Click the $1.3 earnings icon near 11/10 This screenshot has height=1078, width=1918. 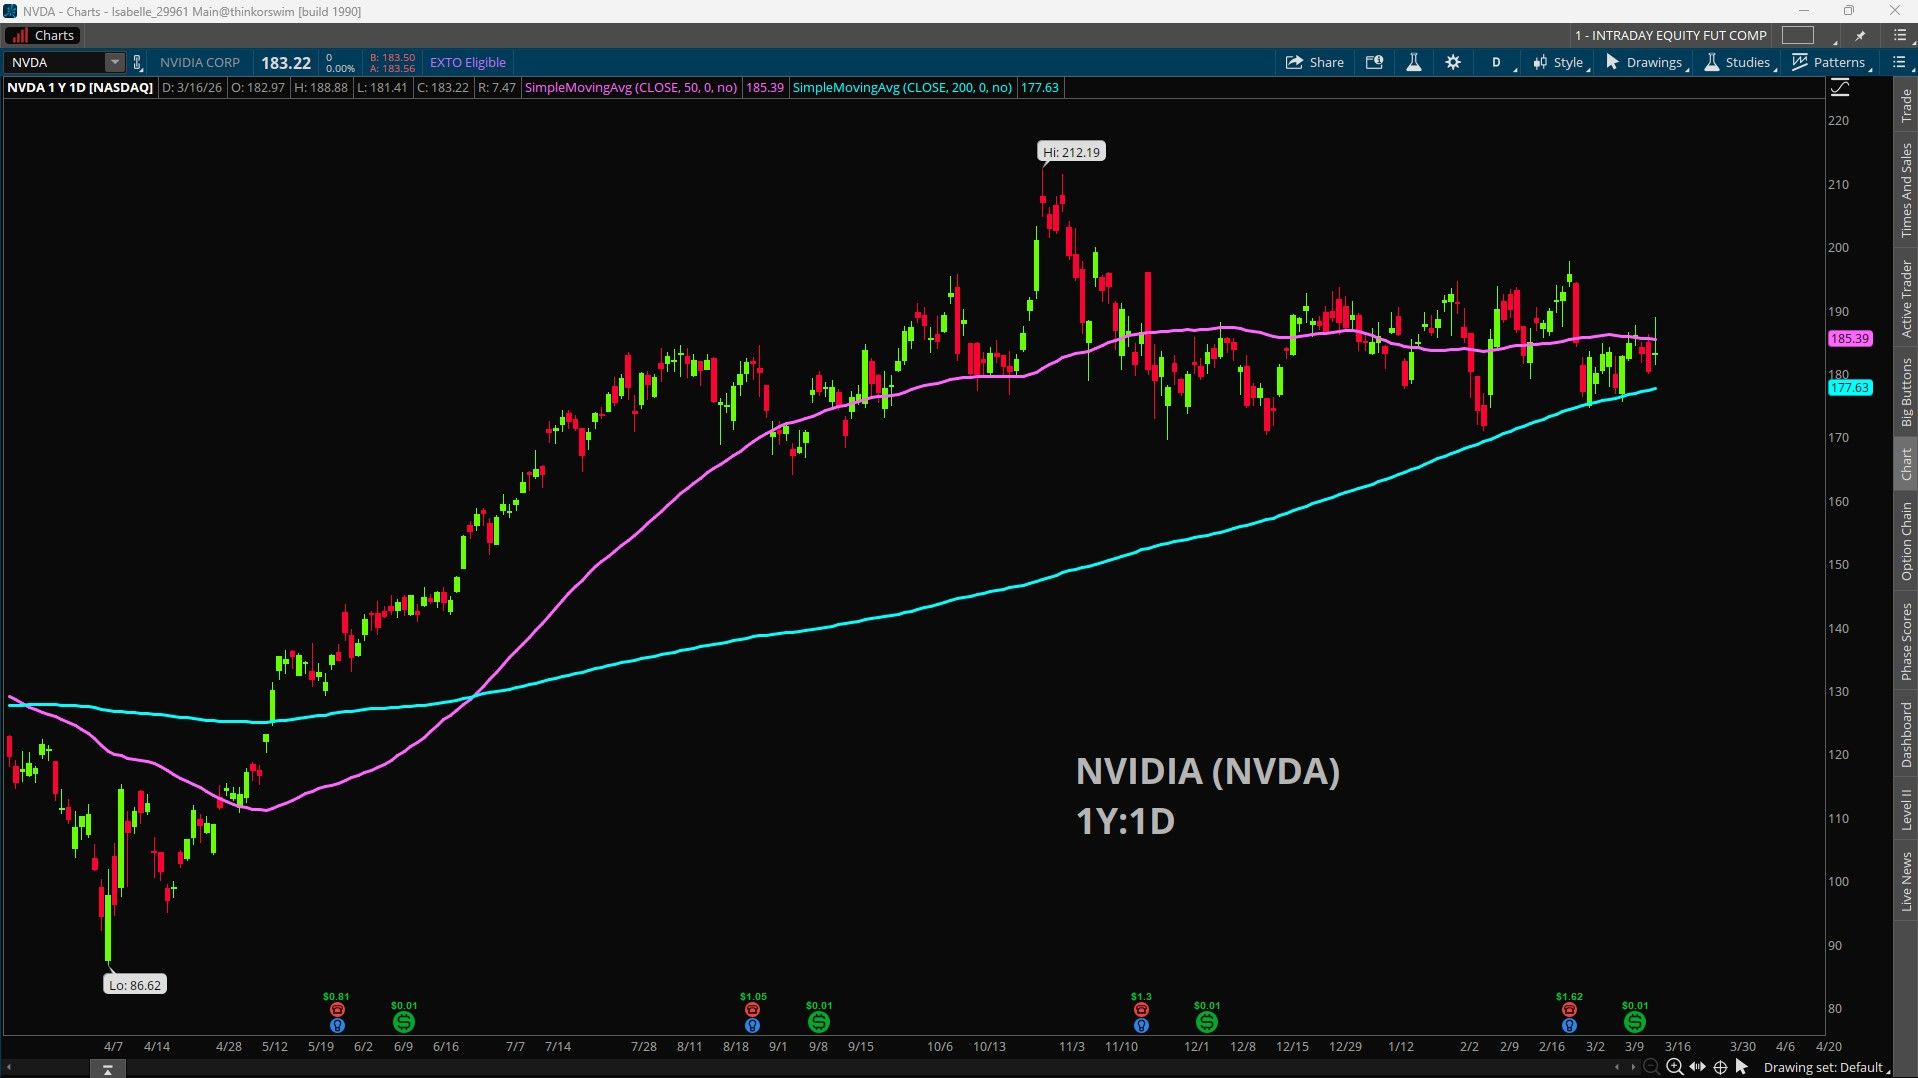point(1141,1010)
